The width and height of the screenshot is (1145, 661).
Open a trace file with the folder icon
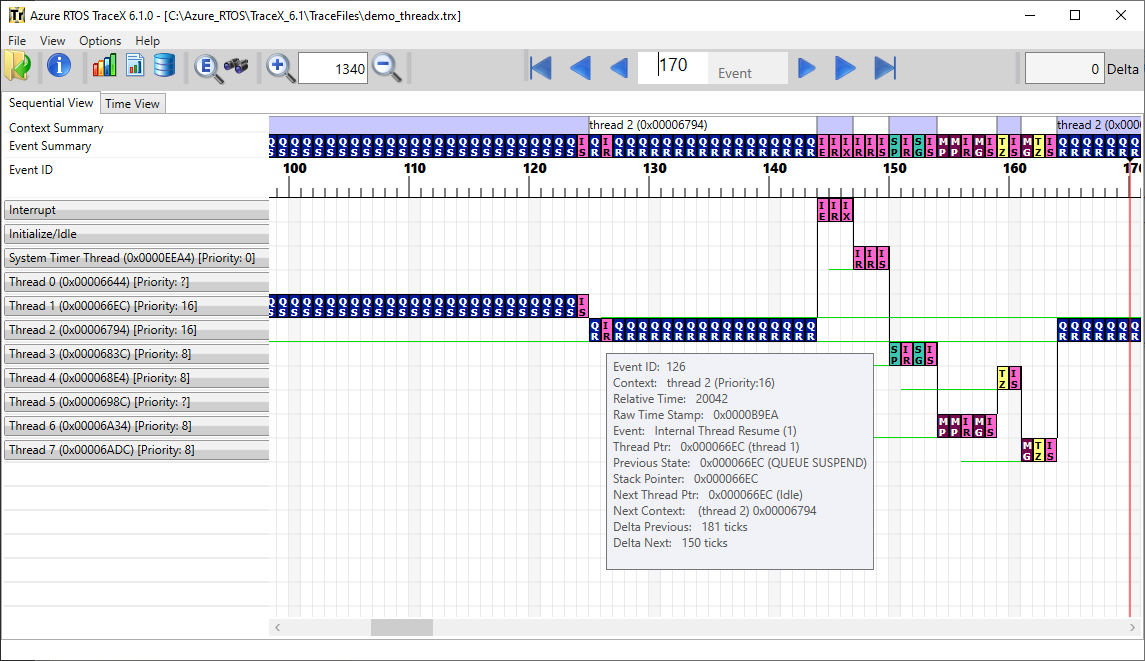pos(18,66)
